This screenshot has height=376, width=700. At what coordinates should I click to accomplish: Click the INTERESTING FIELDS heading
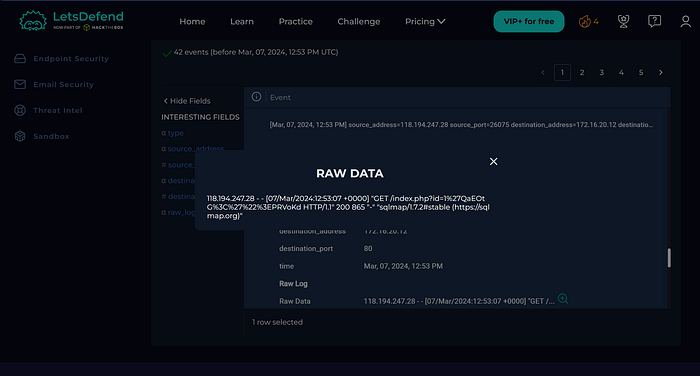pos(200,117)
